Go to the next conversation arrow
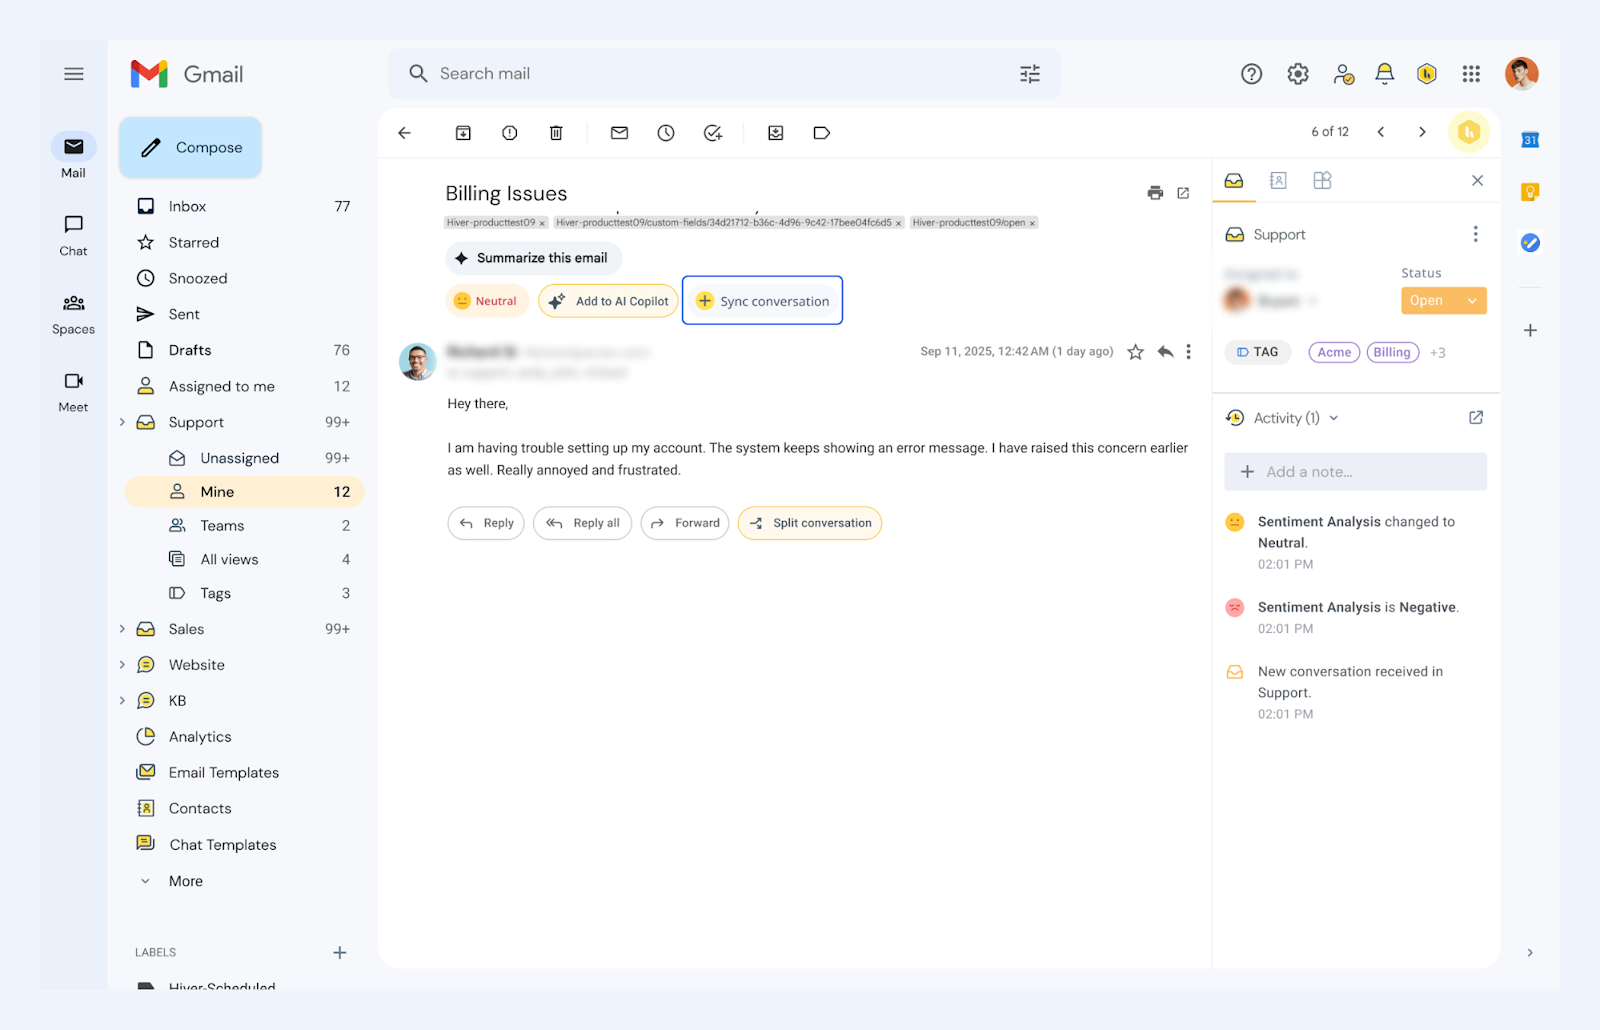This screenshot has width=1600, height=1030. (x=1422, y=132)
